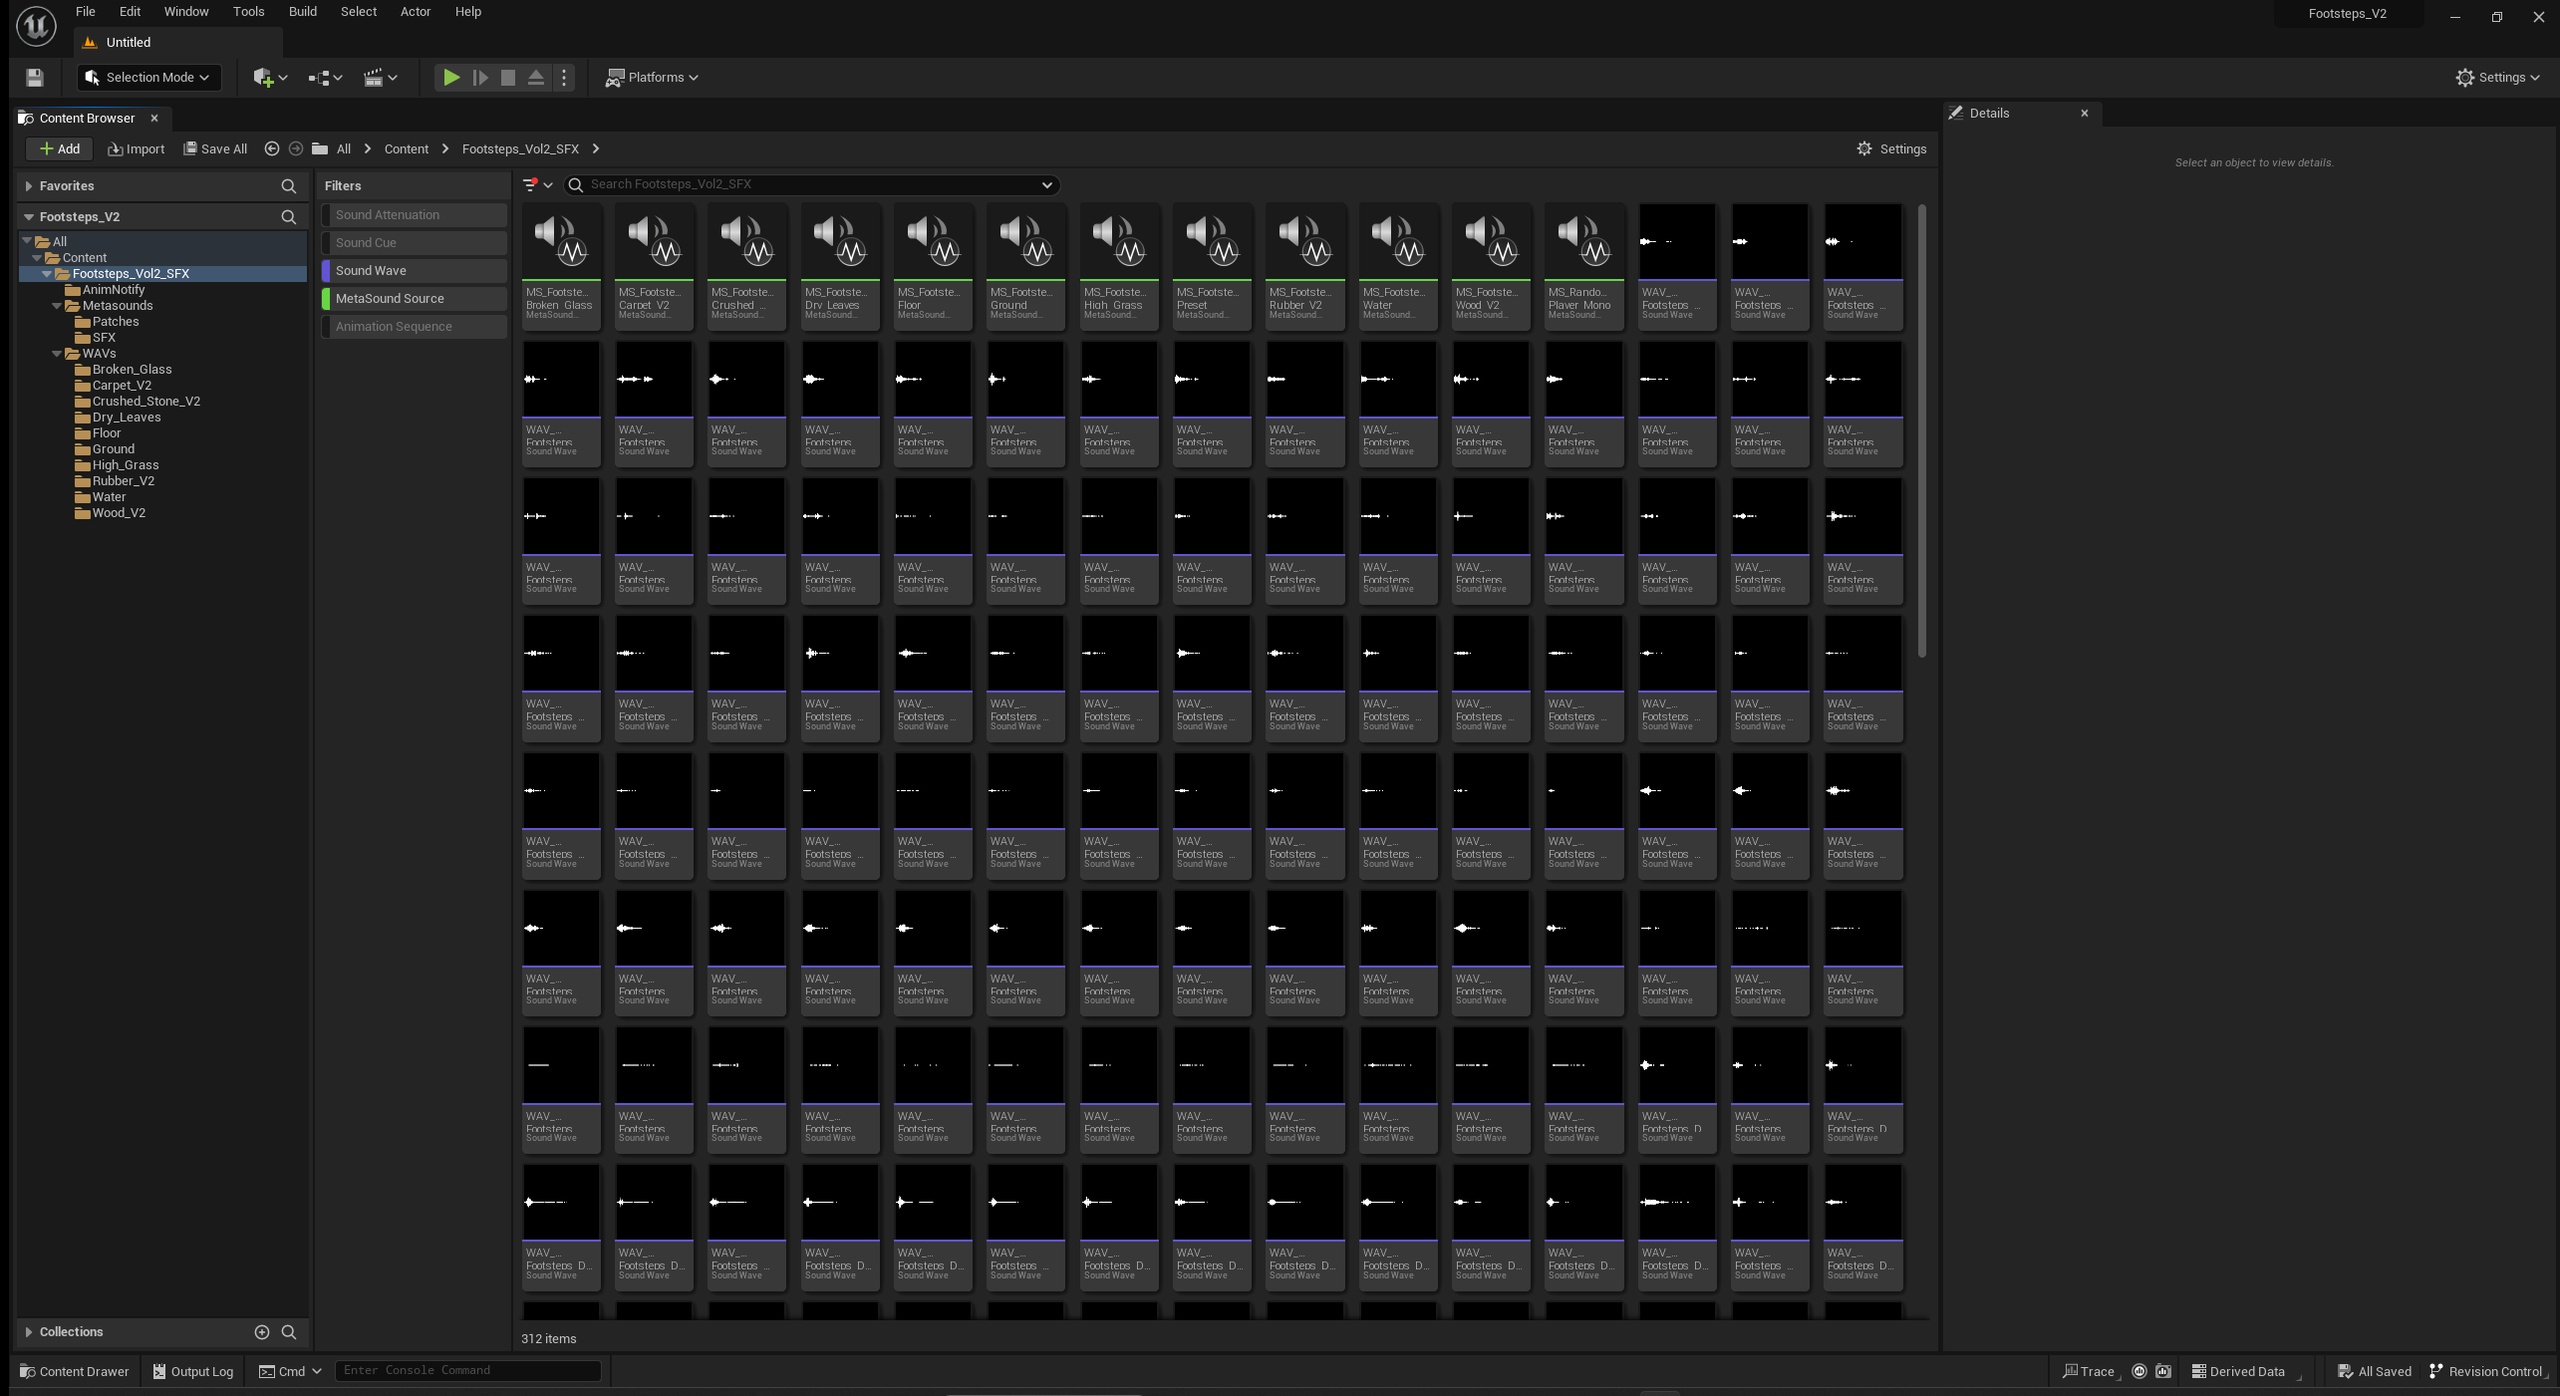Viewport: 2560px width, 1396px height.
Task: Click the Skip frame playback icon
Action: coord(480,77)
